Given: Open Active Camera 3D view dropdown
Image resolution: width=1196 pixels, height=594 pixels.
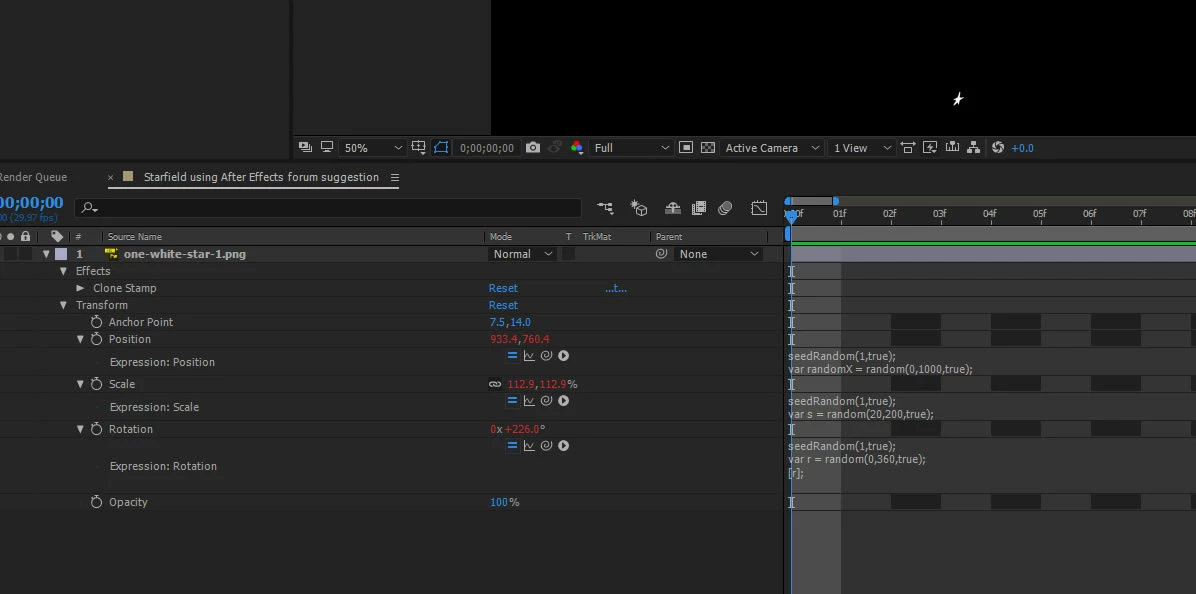Looking at the screenshot, I should (x=771, y=148).
